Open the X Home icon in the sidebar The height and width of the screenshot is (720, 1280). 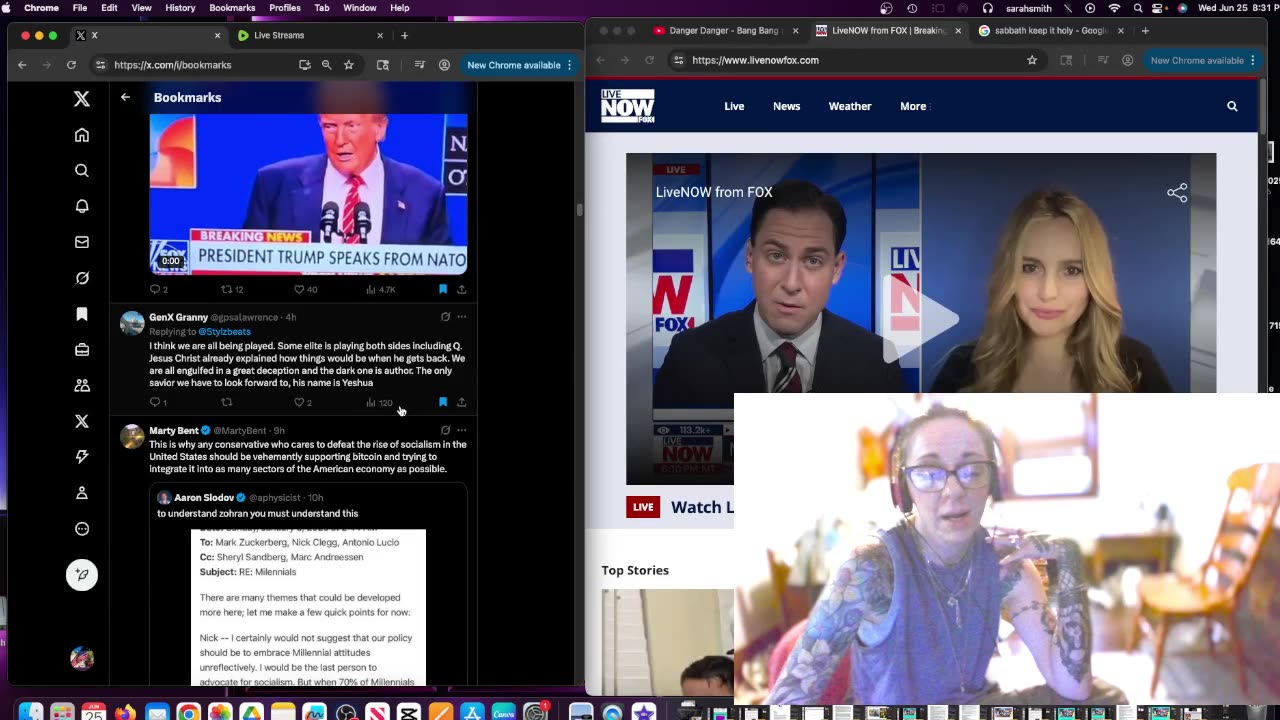(82, 135)
